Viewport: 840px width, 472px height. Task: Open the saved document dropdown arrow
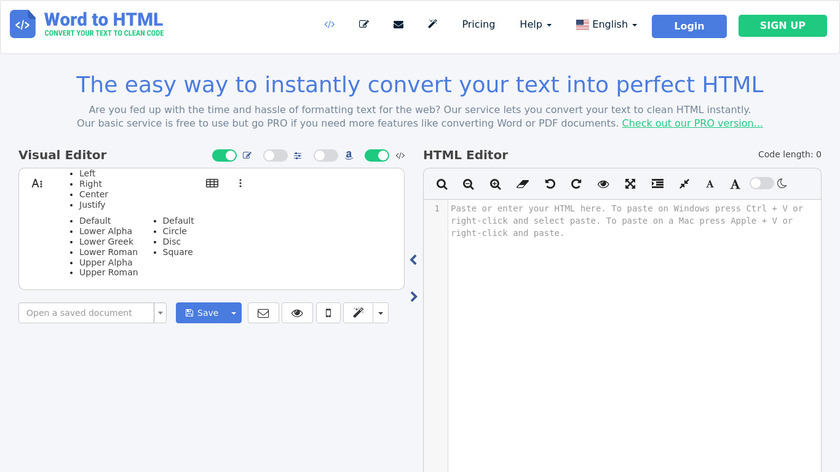tap(160, 313)
